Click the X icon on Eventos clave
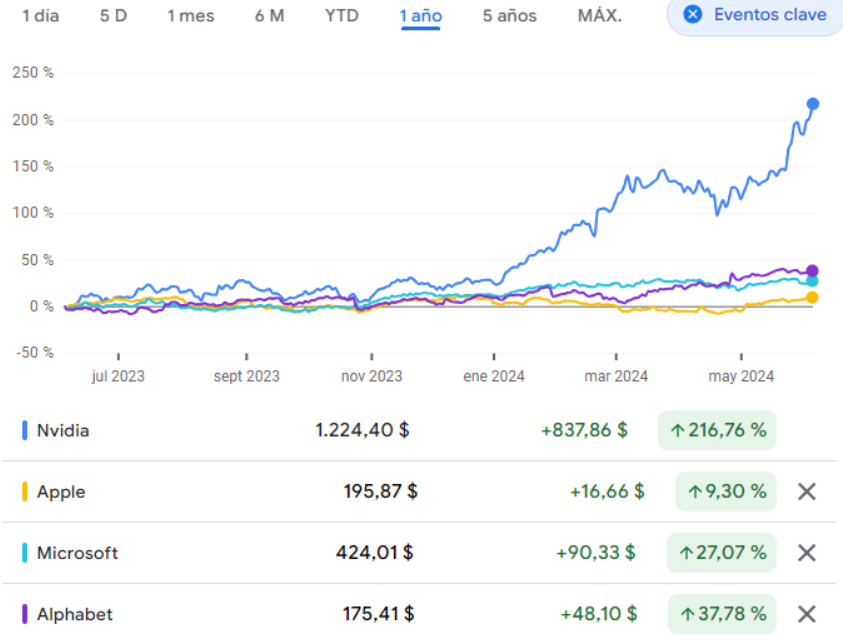The width and height of the screenshot is (843, 635). tap(692, 15)
